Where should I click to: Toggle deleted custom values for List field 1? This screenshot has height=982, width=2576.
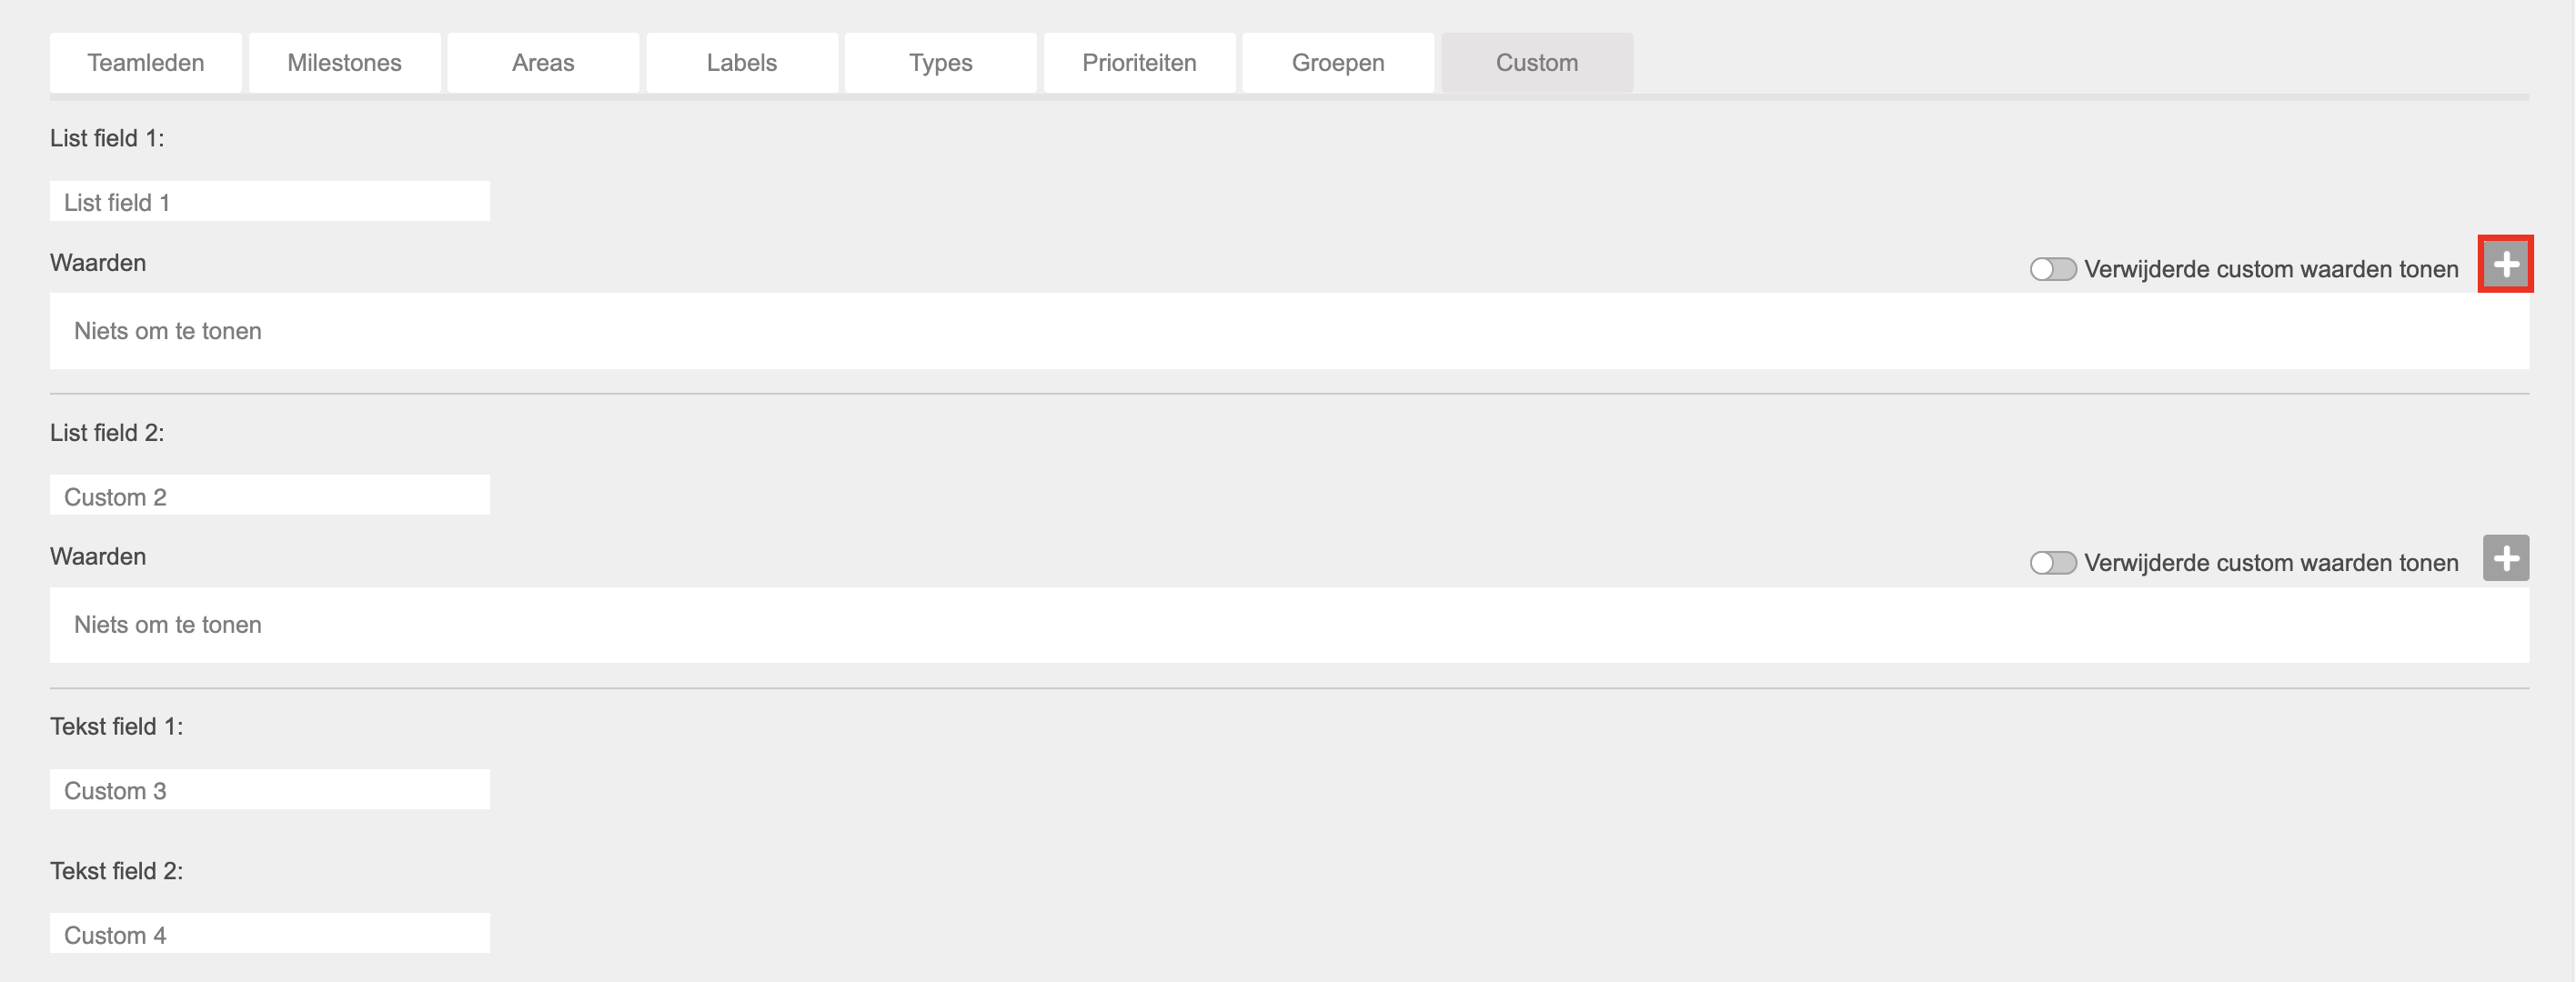pos(2052,269)
